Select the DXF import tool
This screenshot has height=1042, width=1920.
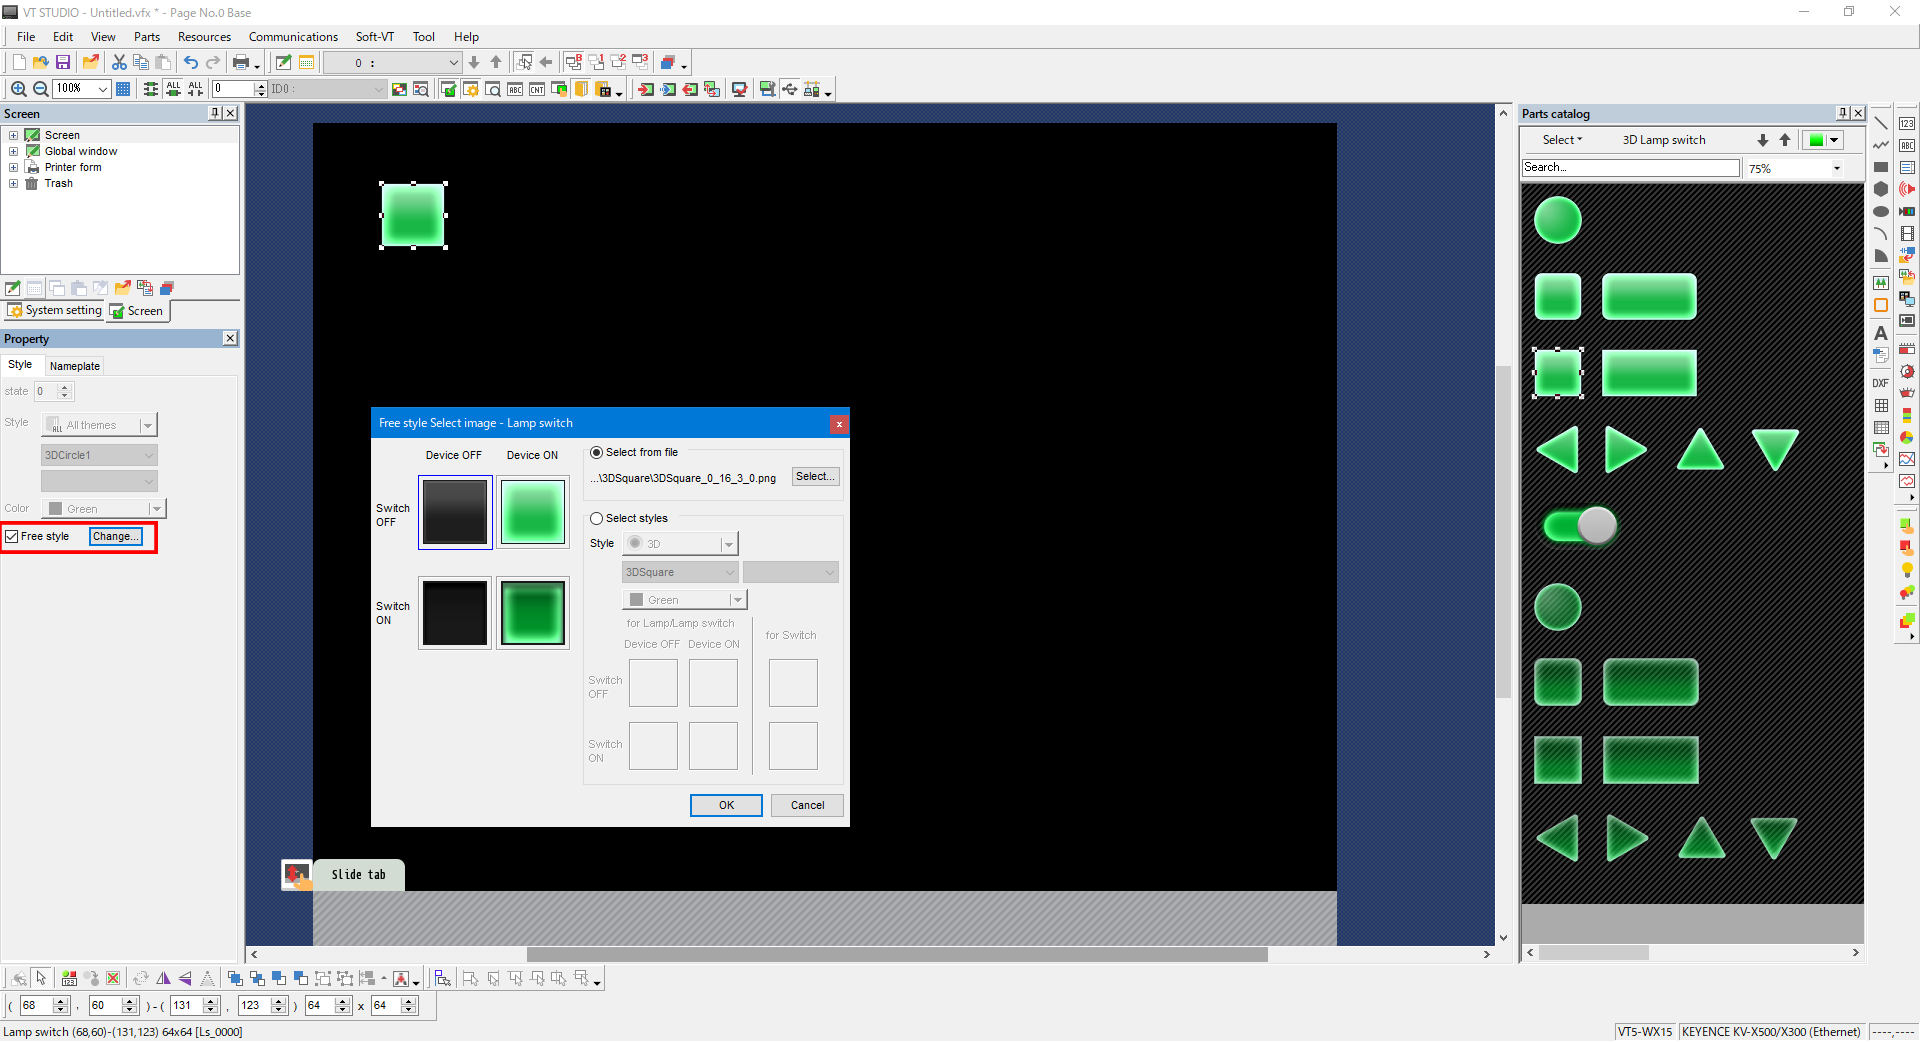[x=1880, y=383]
